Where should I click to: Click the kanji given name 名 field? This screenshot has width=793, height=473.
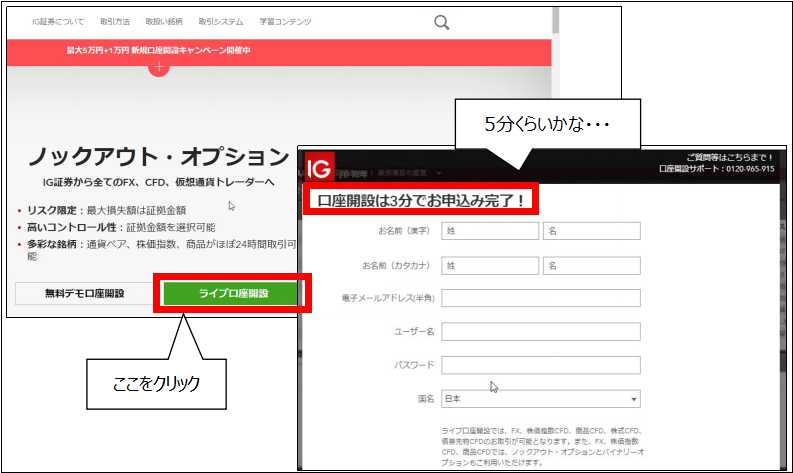click(590, 232)
